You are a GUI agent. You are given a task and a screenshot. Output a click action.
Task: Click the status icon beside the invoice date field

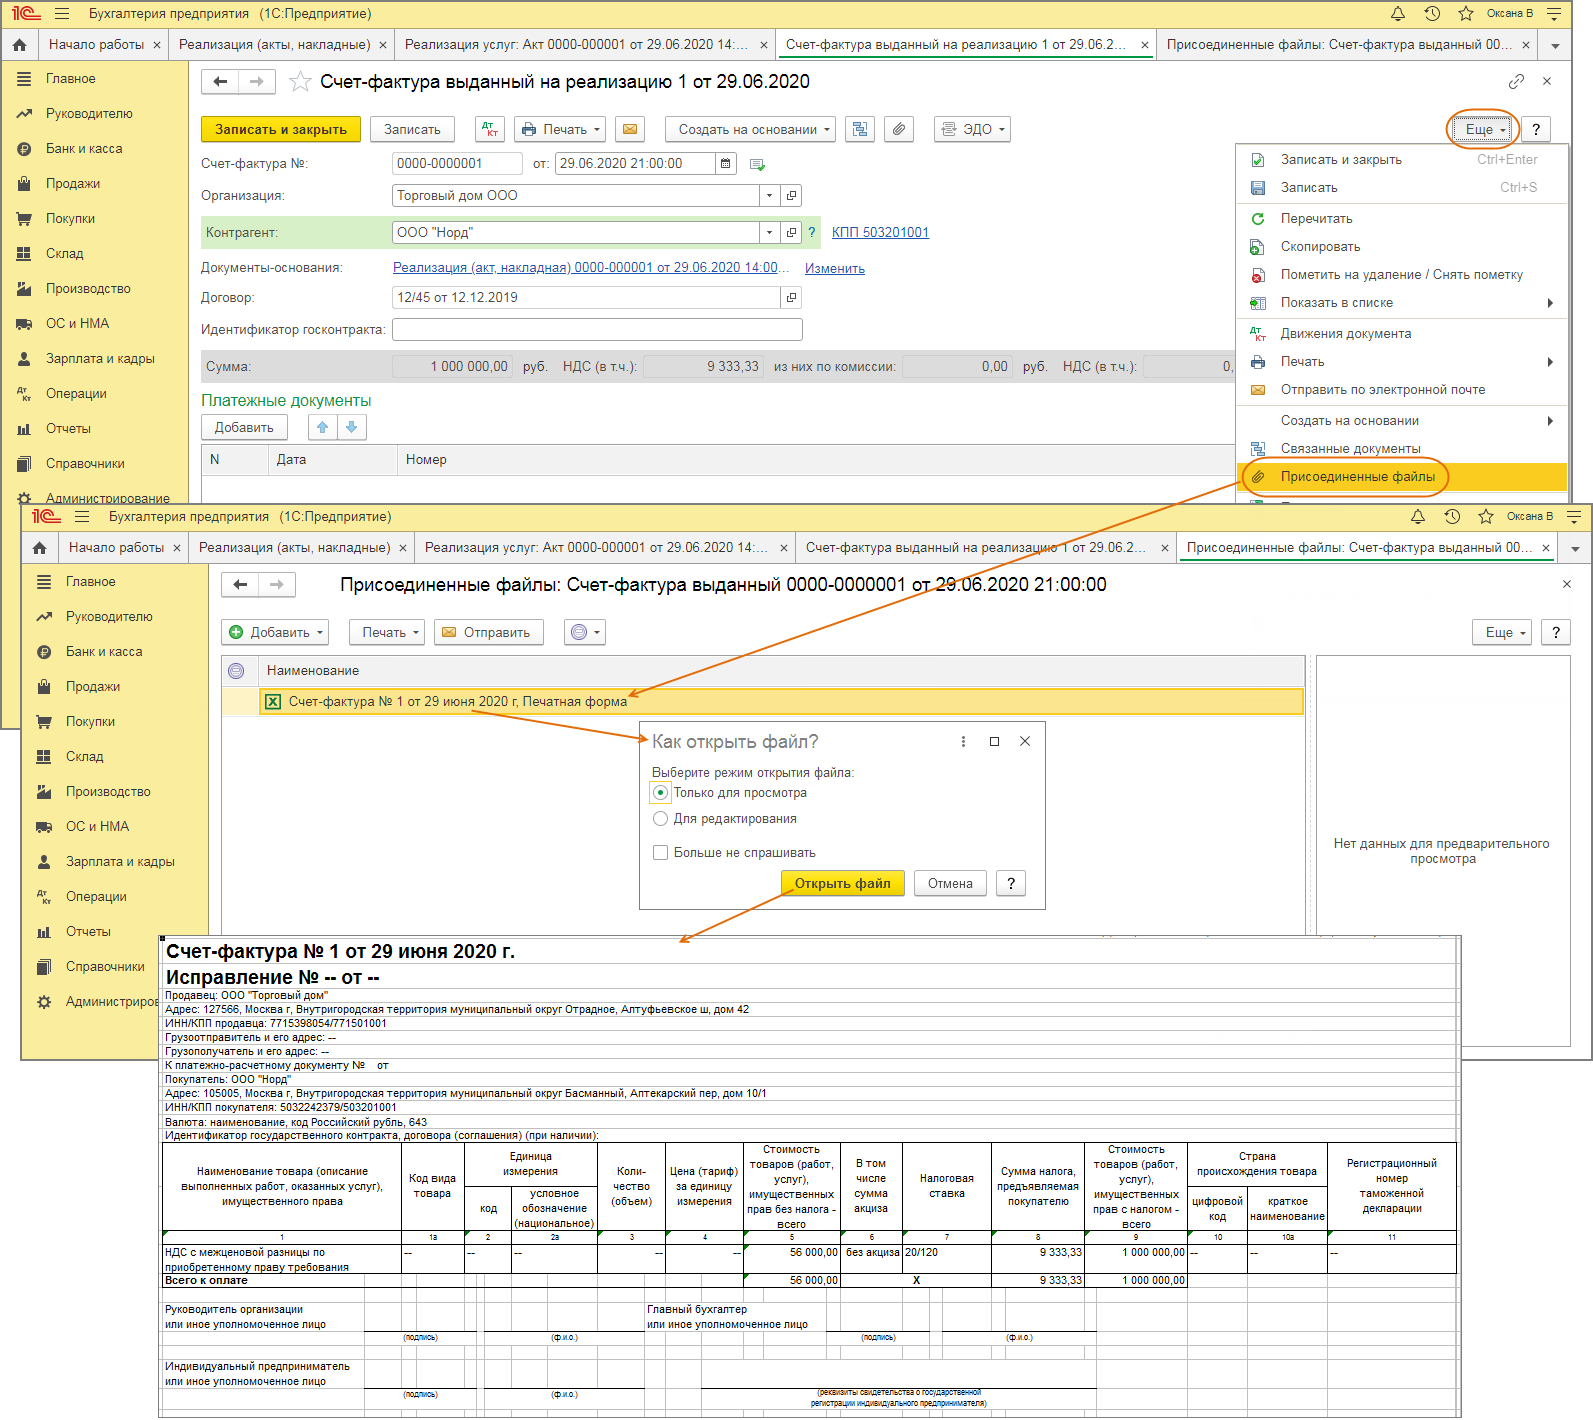757,164
